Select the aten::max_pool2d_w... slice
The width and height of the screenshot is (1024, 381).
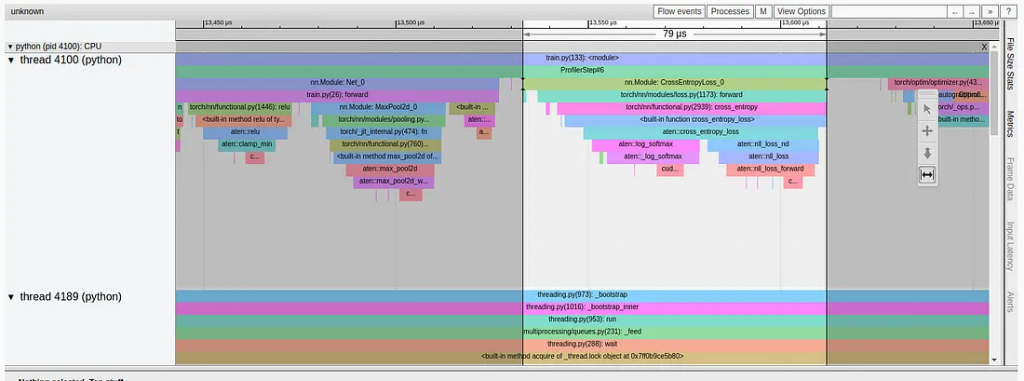[x=393, y=182]
